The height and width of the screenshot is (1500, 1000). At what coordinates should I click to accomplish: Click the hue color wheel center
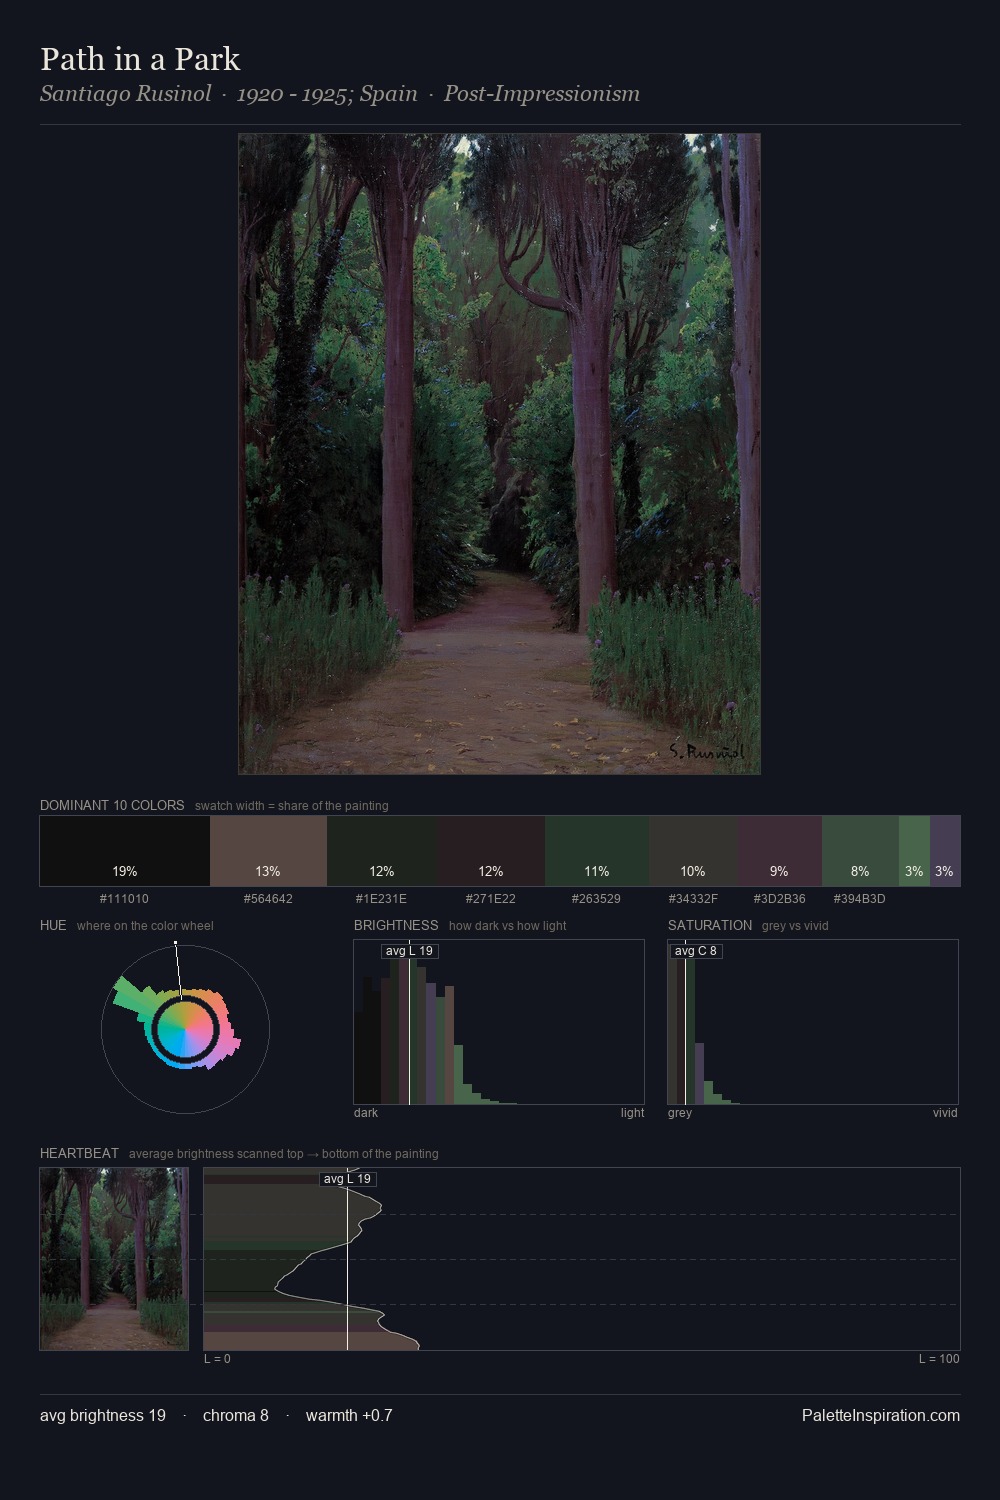pos(185,1028)
